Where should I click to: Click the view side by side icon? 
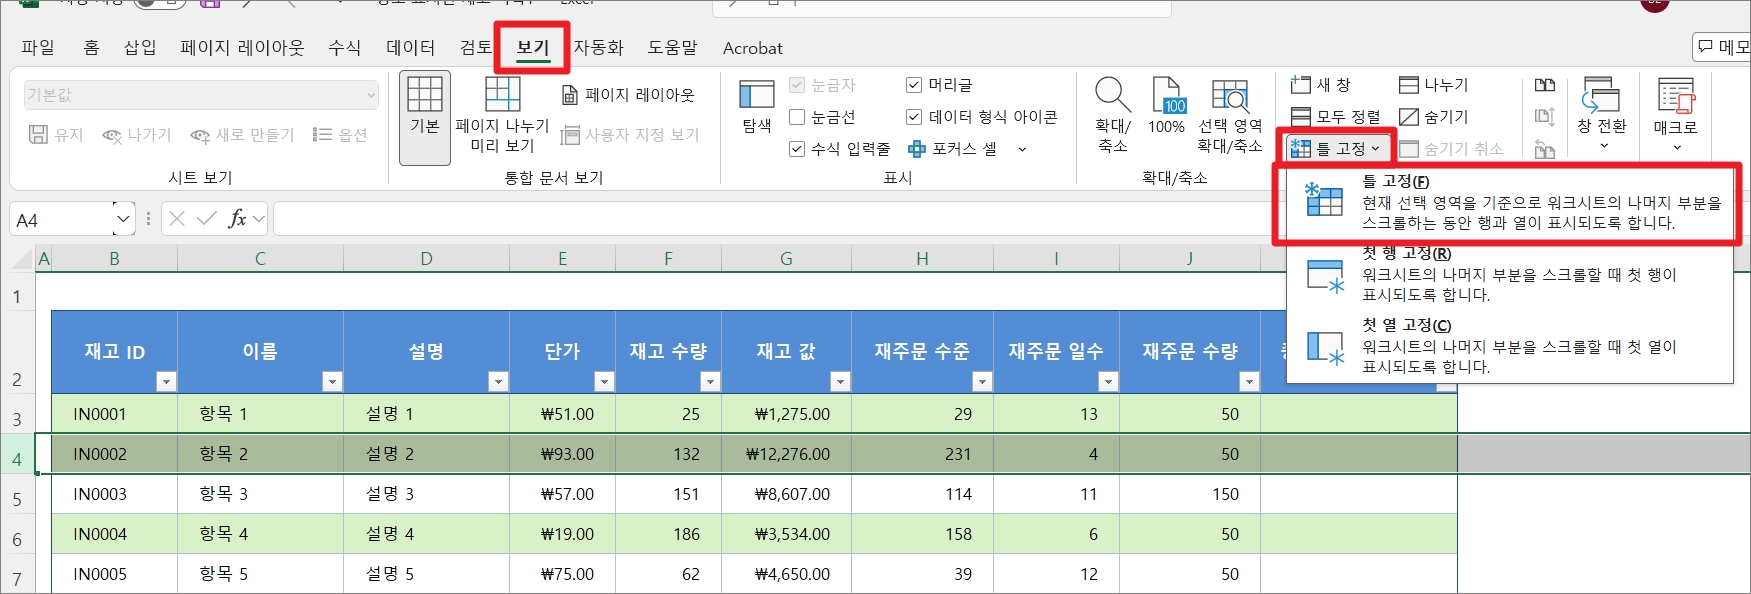pos(1545,85)
